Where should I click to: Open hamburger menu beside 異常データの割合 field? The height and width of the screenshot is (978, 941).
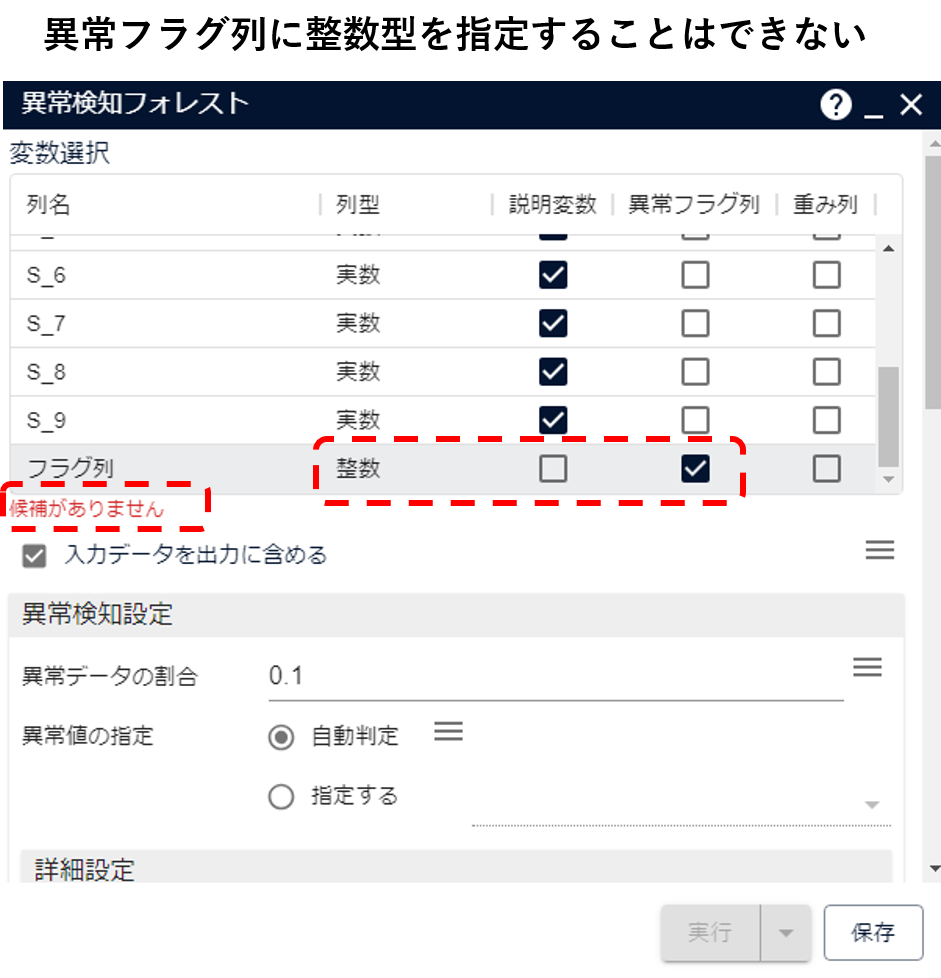(x=867, y=667)
